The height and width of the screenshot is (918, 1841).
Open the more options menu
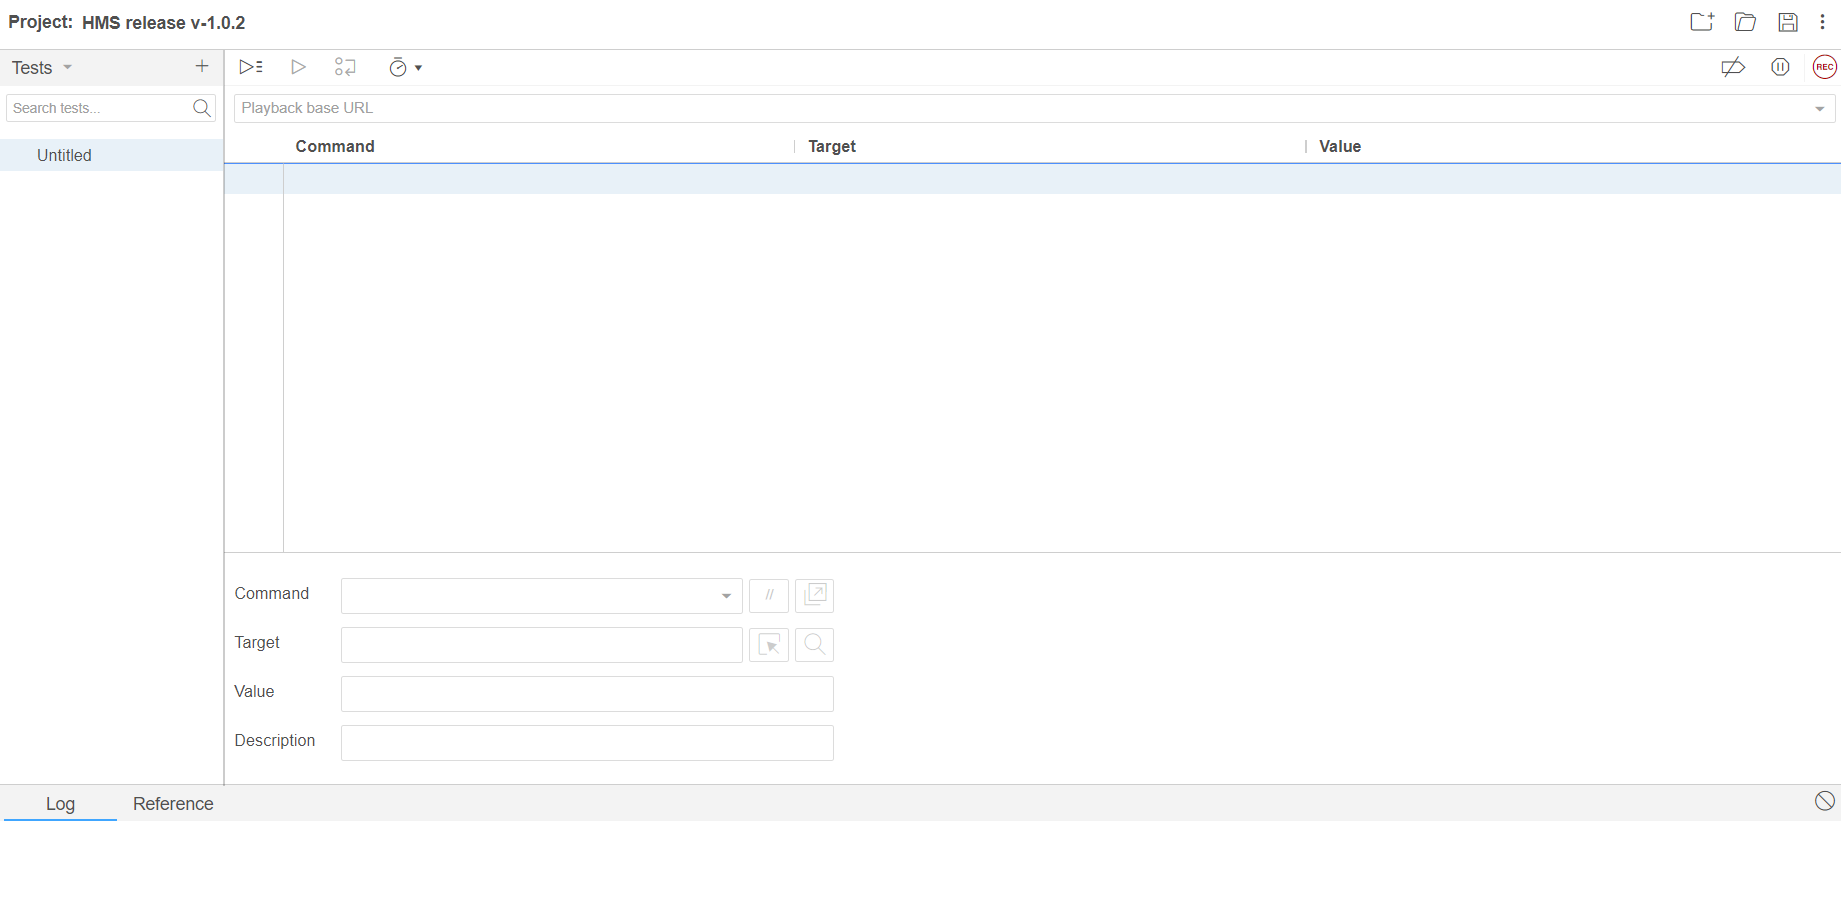1822,22
